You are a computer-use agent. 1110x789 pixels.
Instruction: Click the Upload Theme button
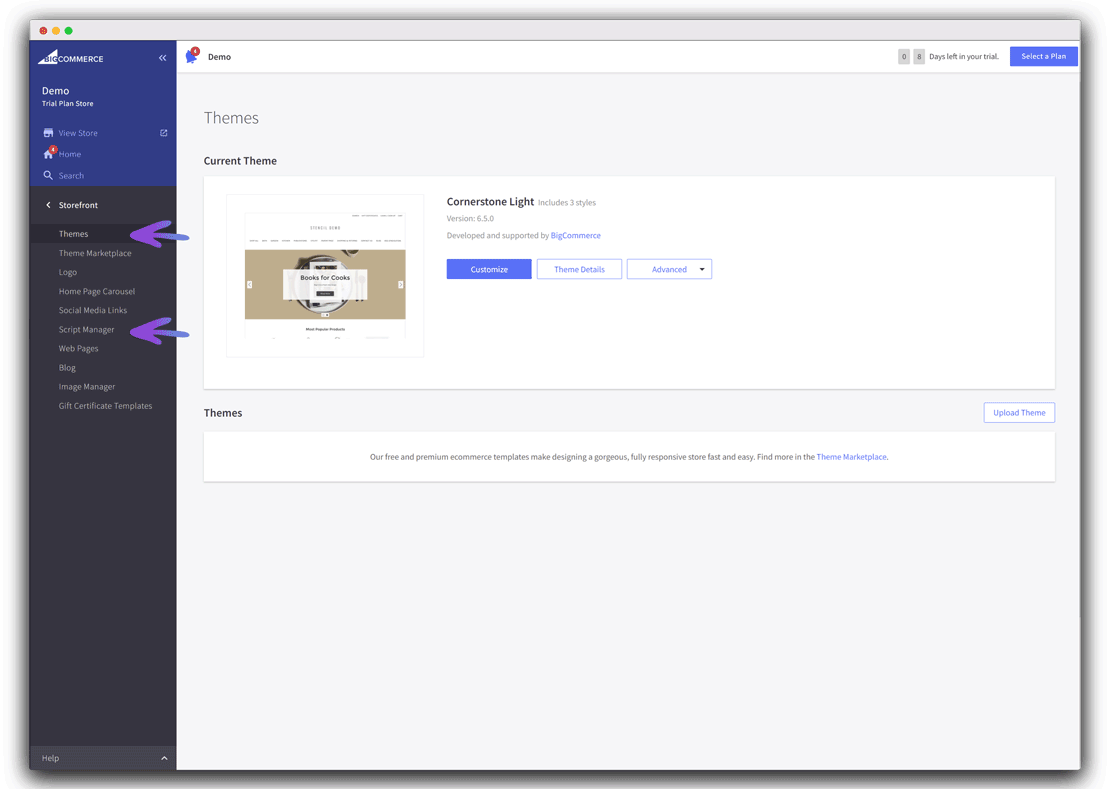pyautogui.click(x=1019, y=412)
